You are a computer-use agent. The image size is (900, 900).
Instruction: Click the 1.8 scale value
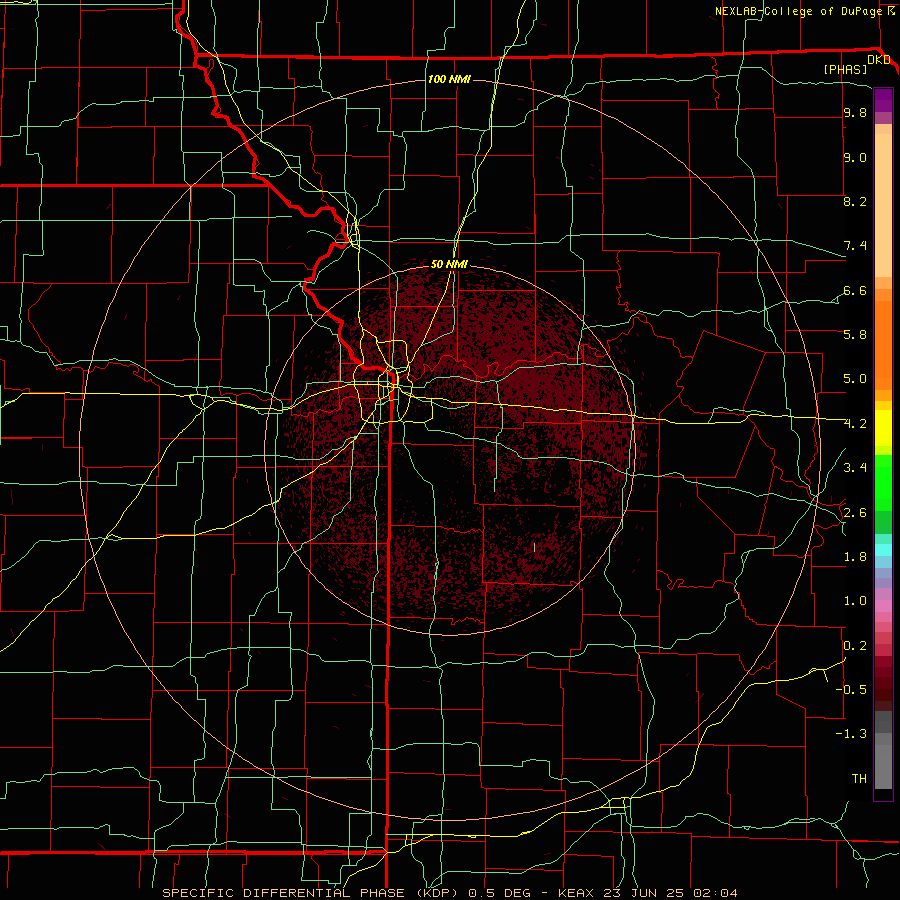pos(855,557)
